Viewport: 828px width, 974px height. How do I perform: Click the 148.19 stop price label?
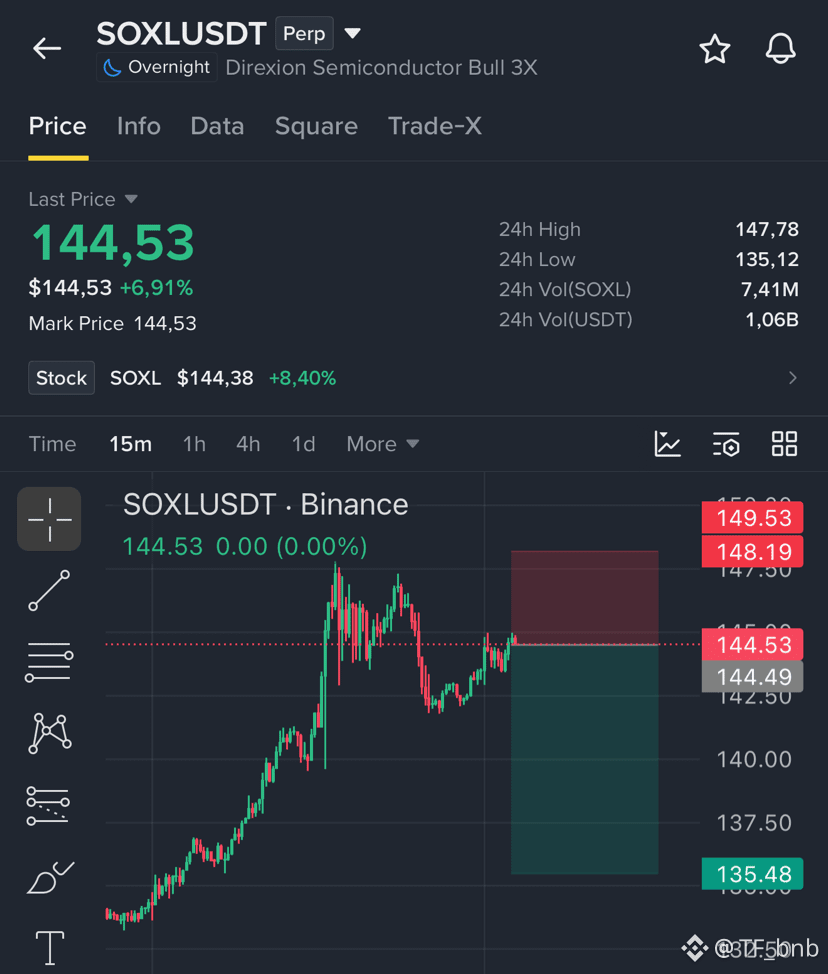752,552
